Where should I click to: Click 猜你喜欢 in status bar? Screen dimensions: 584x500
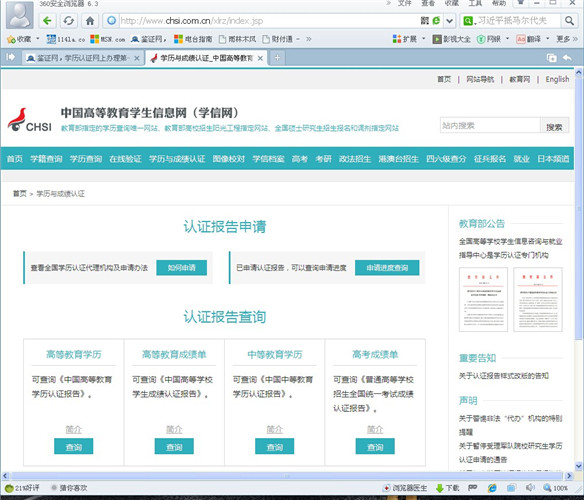(70, 488)
